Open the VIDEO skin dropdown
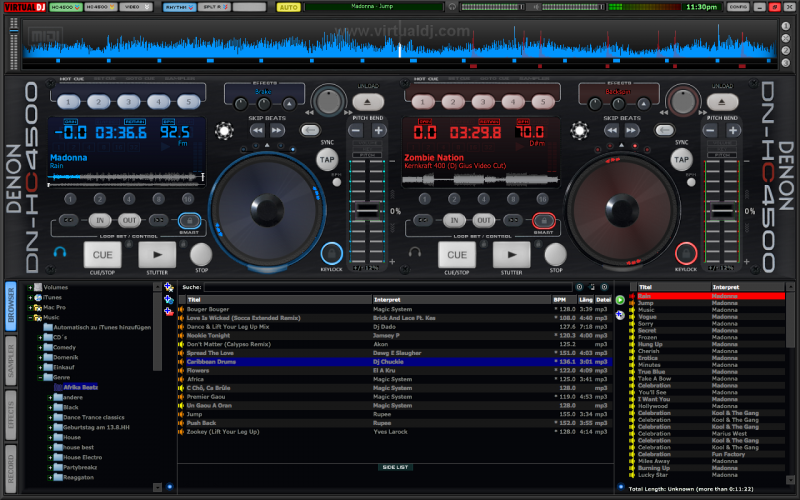This screenshot has width=800, height=500. click(x=136, y=7)
